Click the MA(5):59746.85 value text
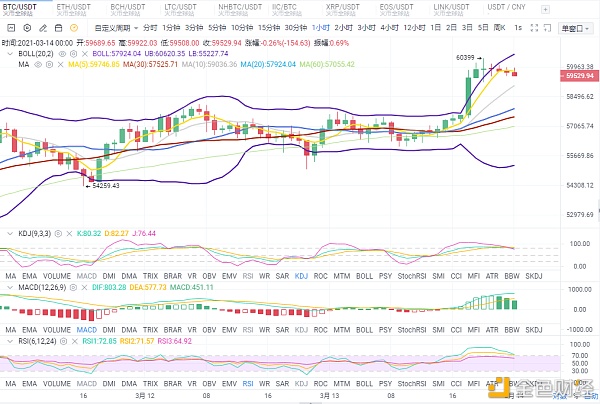The width and height of the screenshot is (600, 404). point(94,64)
